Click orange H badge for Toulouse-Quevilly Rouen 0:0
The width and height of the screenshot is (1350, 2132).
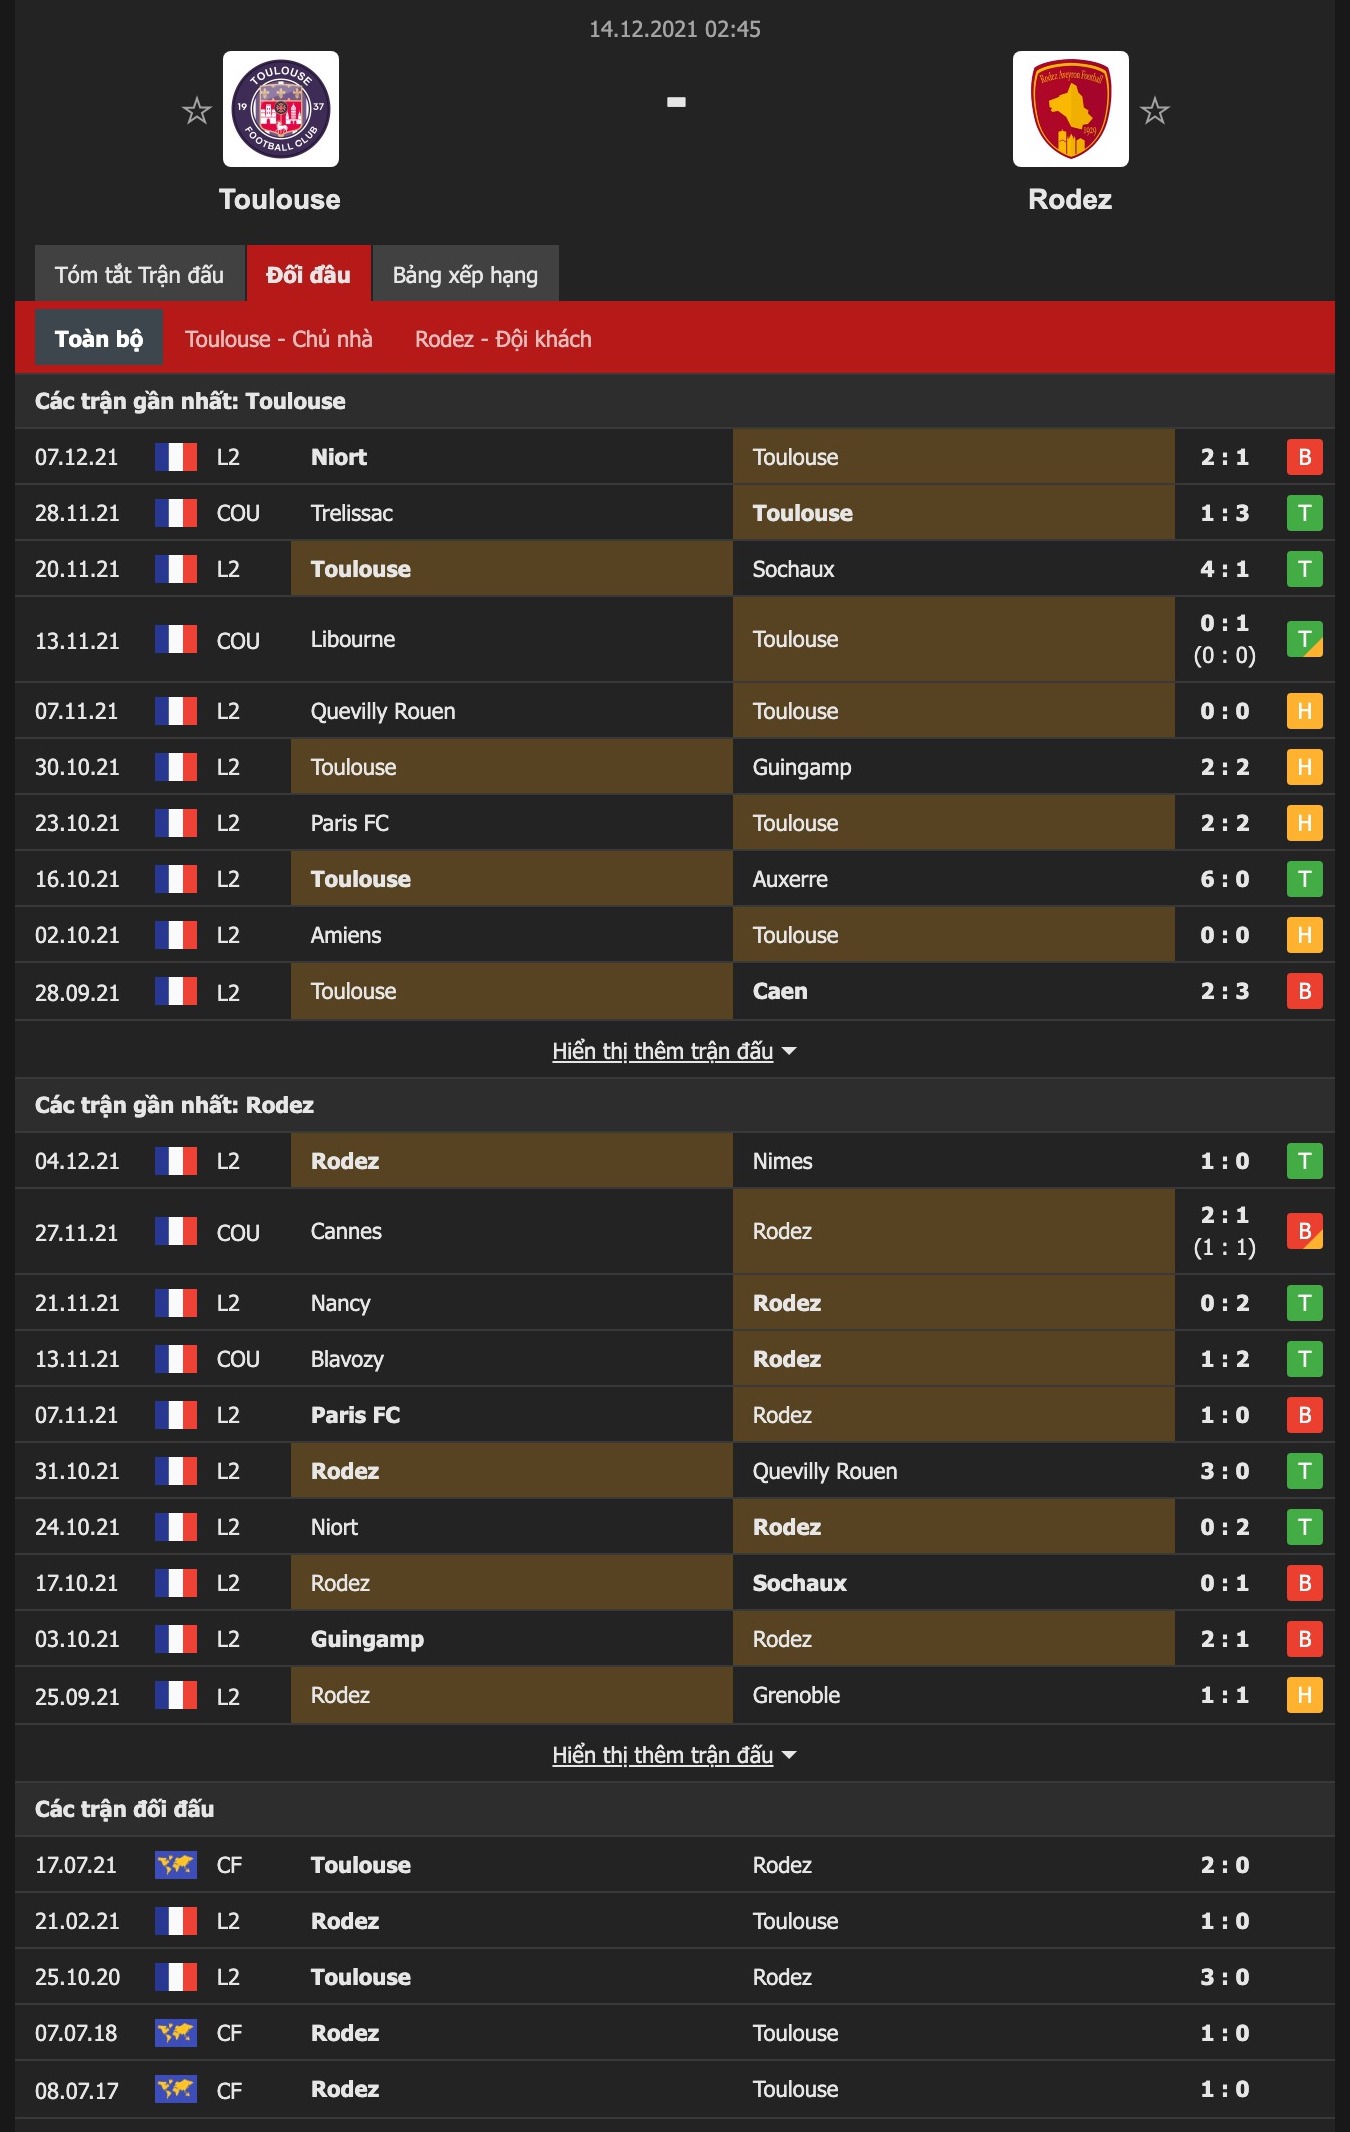click(x=1304, y=711)
